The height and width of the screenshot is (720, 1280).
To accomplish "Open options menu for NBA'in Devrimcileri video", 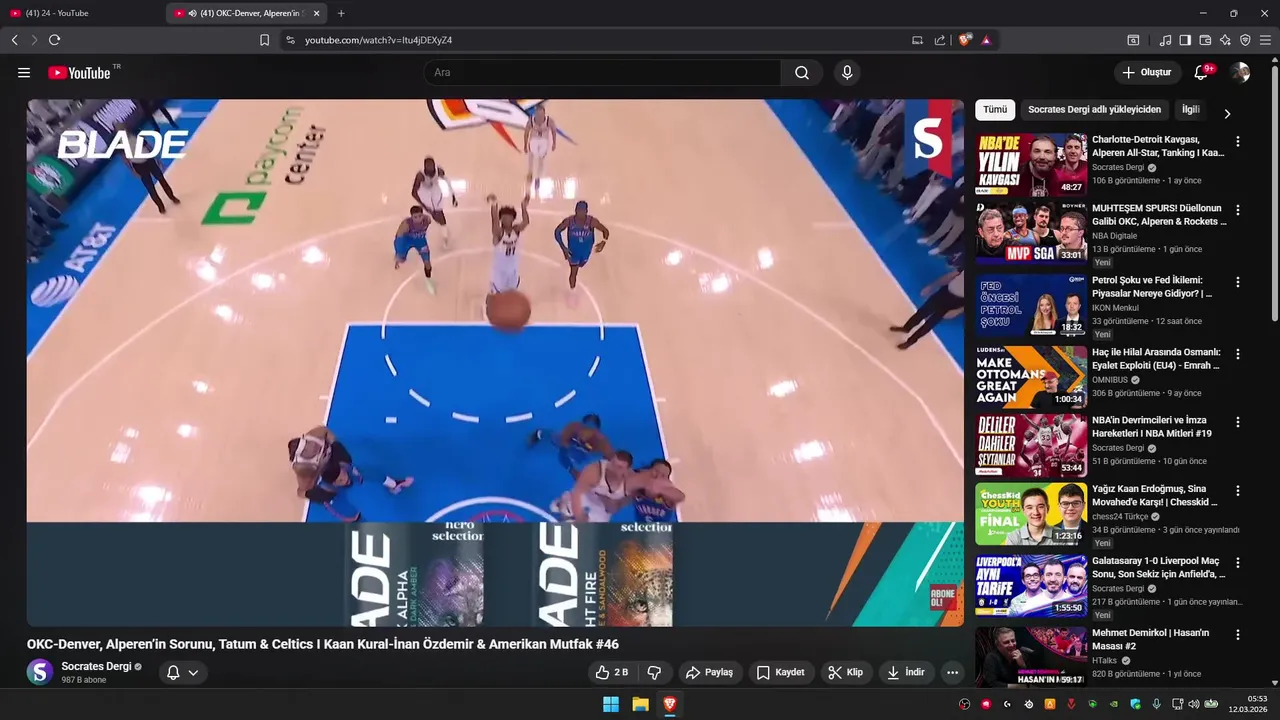I will [x=1238, y=423].
